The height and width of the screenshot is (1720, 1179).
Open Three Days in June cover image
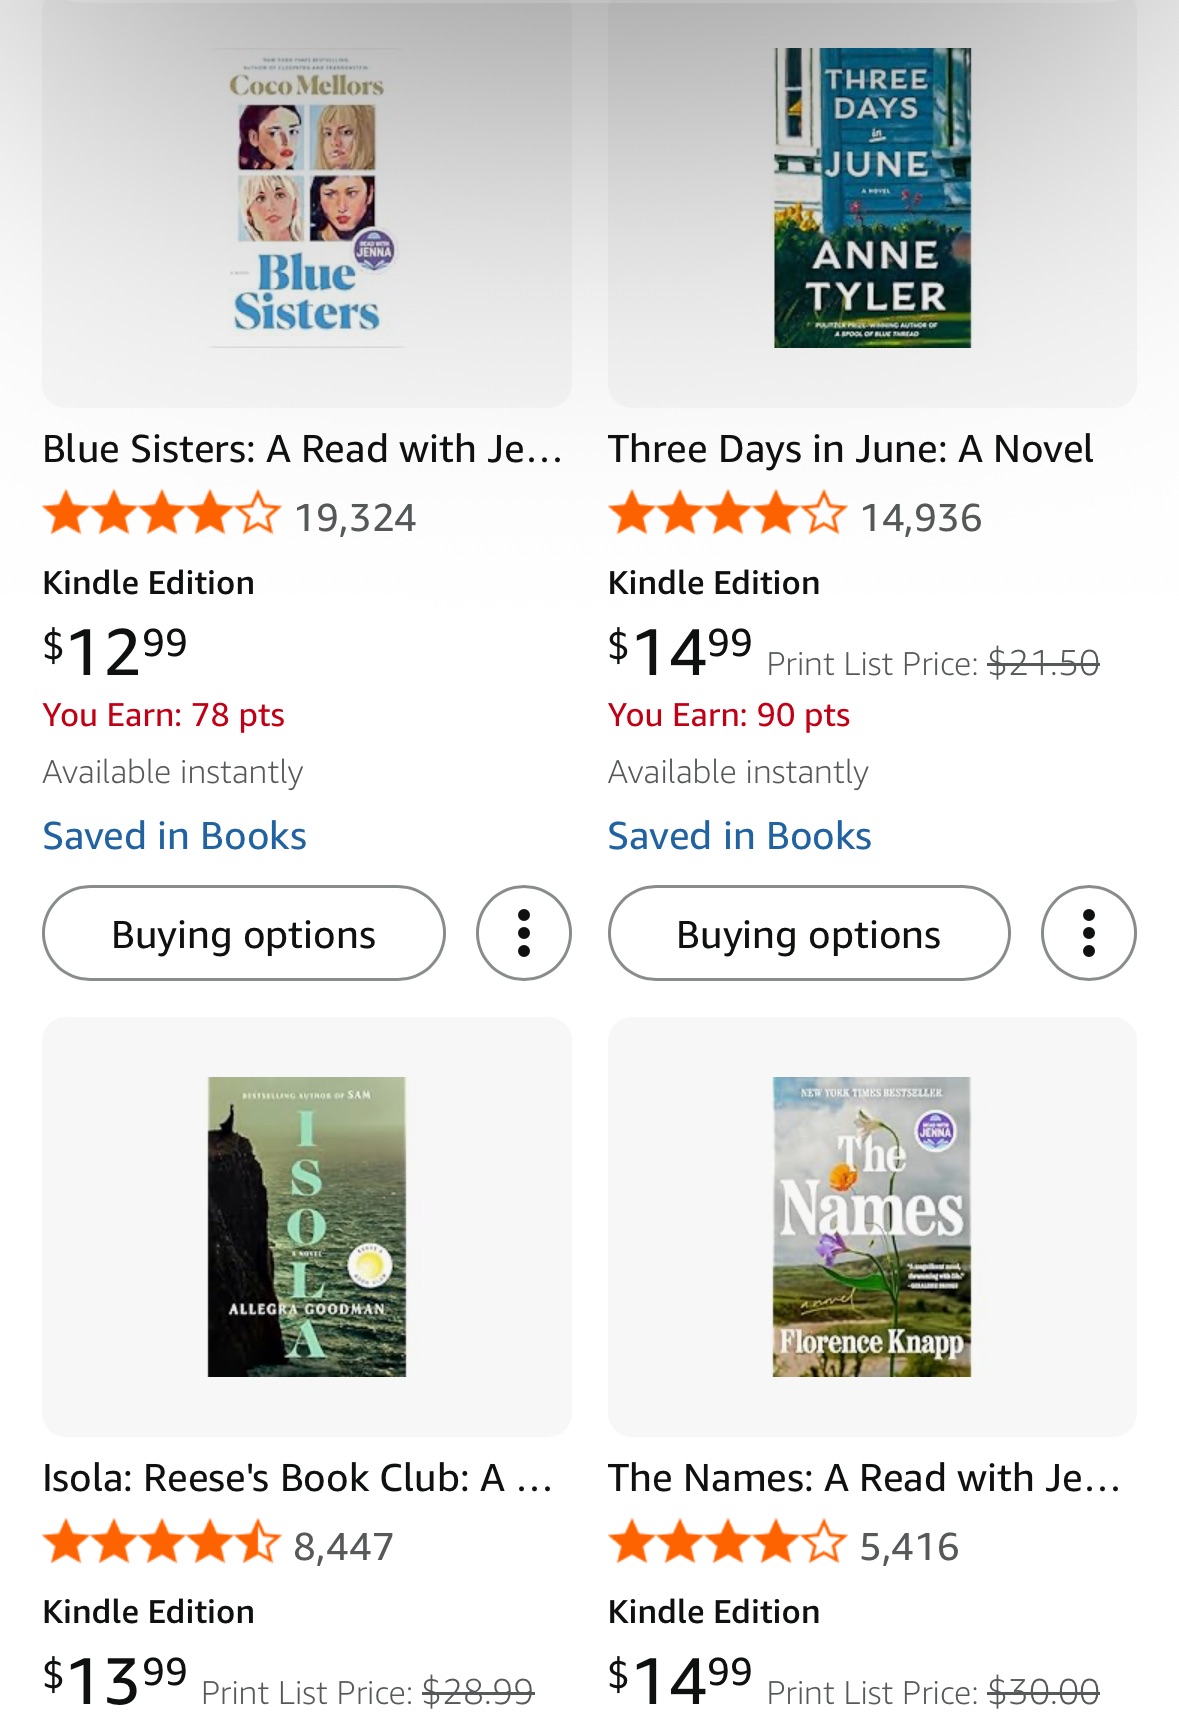click(872, 198)
